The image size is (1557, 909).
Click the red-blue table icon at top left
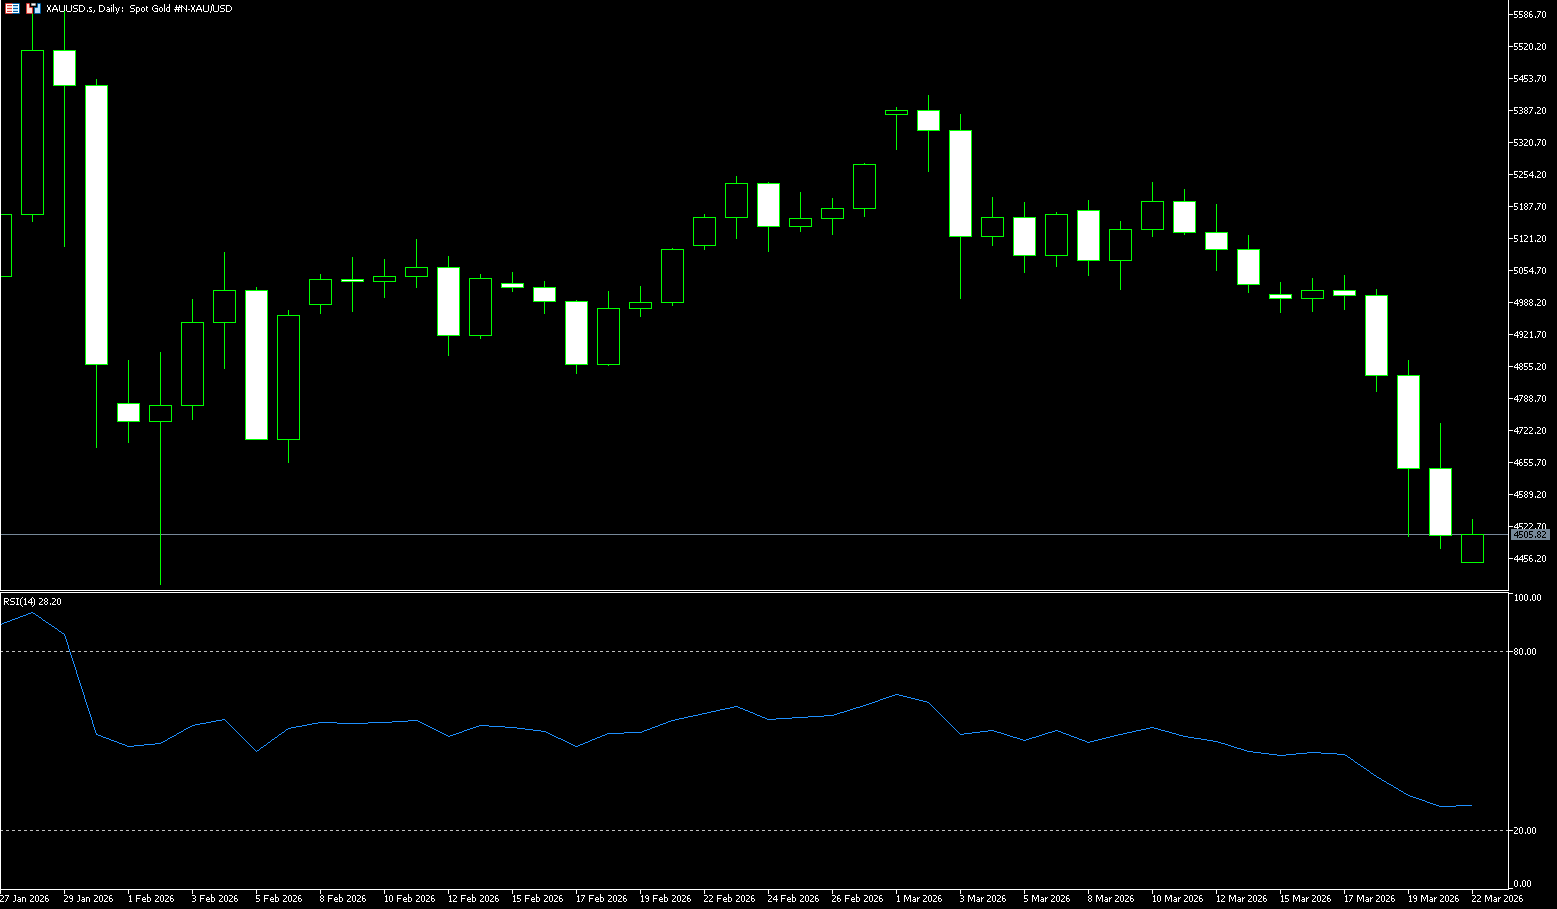(12, 8)
